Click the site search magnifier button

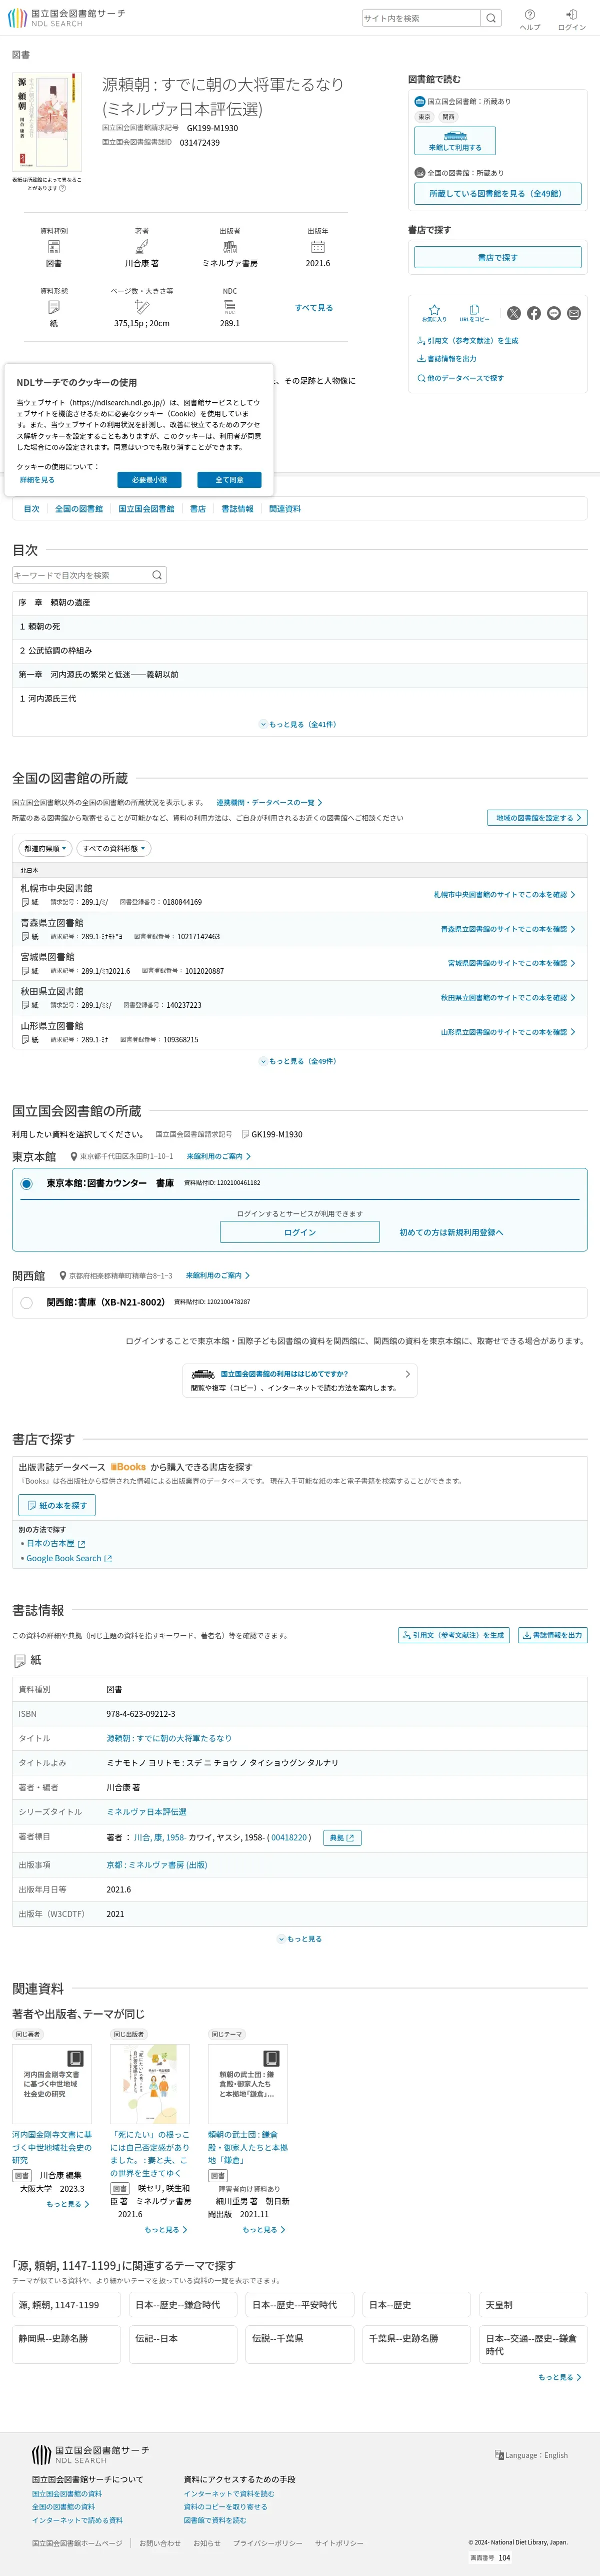tap(491, 18)
